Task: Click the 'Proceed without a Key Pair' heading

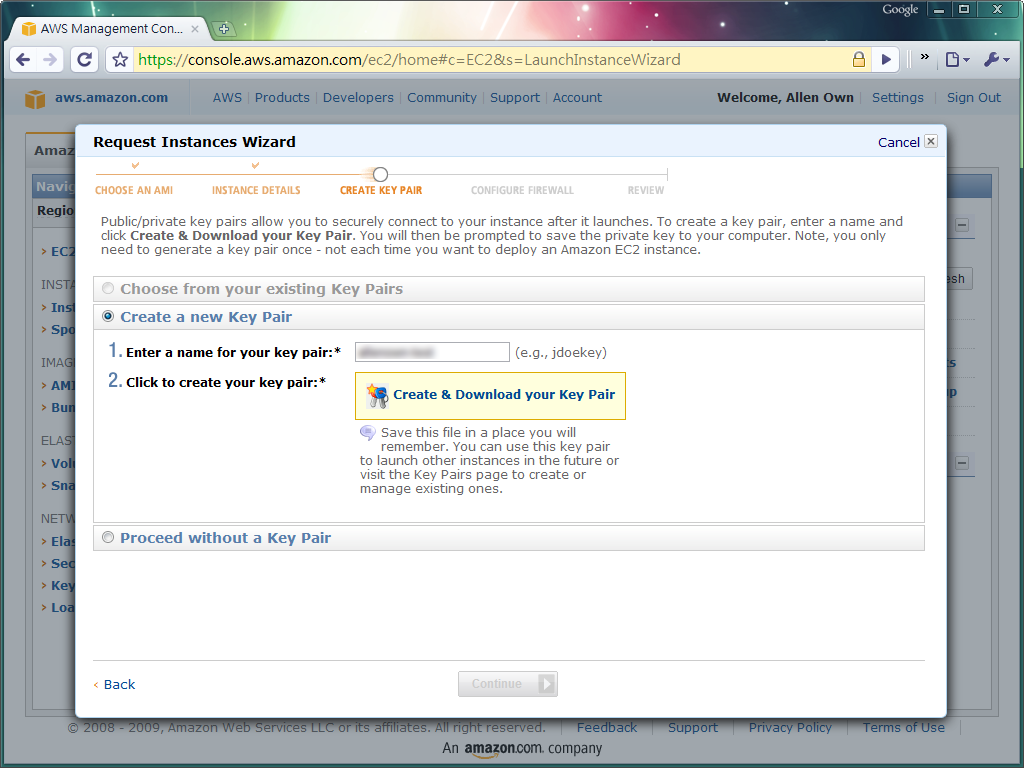Action: 225,538
